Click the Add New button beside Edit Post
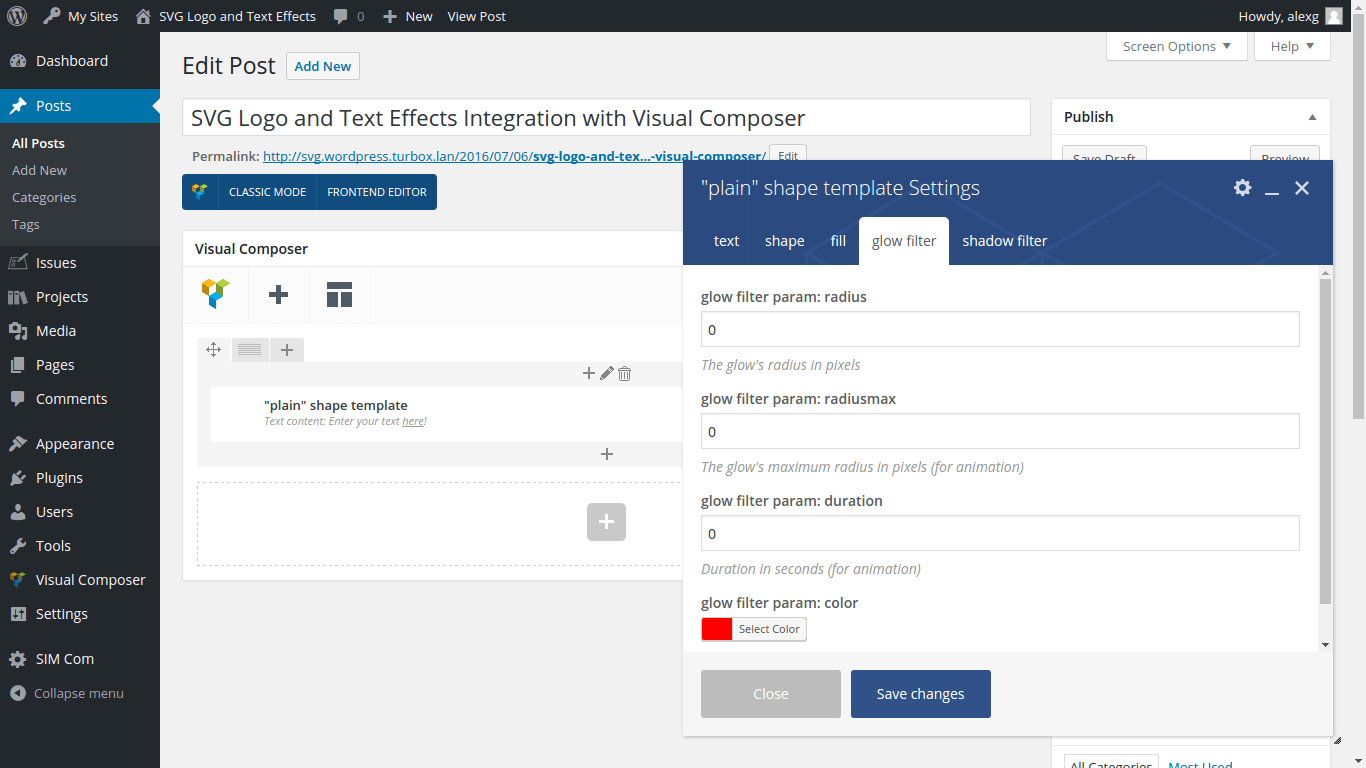The height and width of the screenshot is (768, 1366). (322, 66)
